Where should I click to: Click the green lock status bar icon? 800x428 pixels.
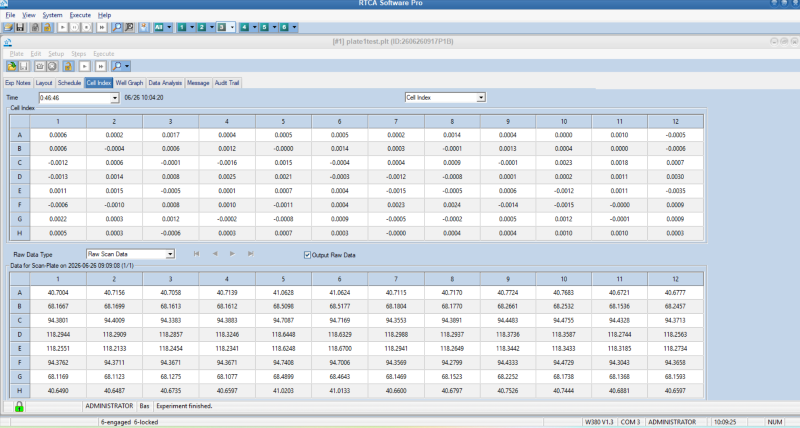point(19,407)
